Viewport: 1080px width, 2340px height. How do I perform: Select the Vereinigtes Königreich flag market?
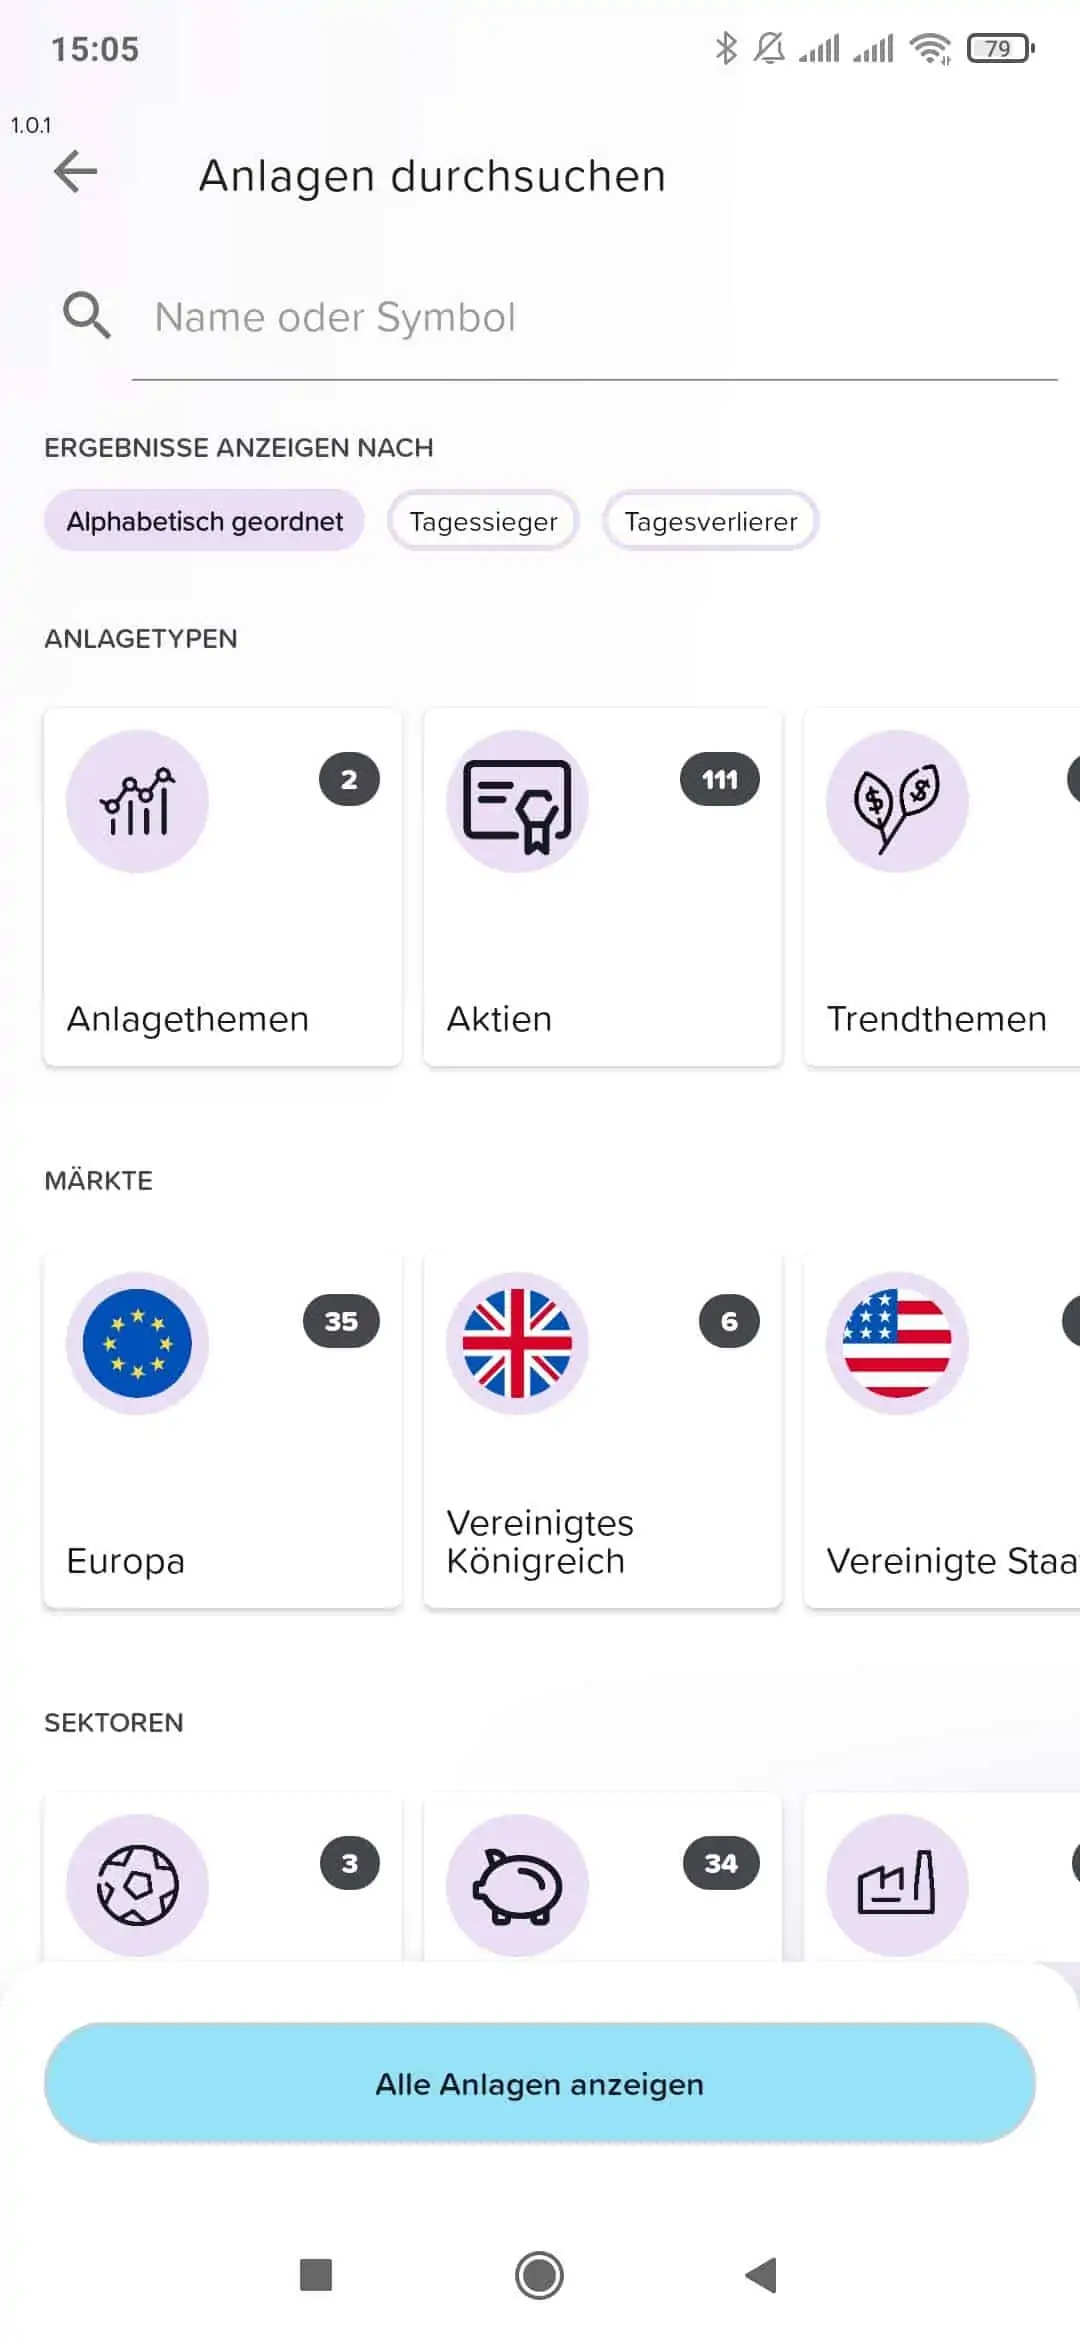tap(603, 1430)
